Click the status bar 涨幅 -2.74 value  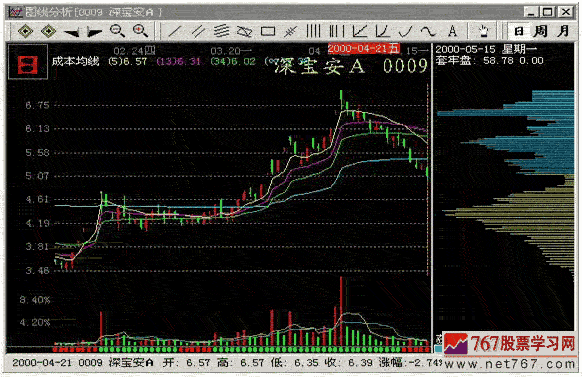411,363
